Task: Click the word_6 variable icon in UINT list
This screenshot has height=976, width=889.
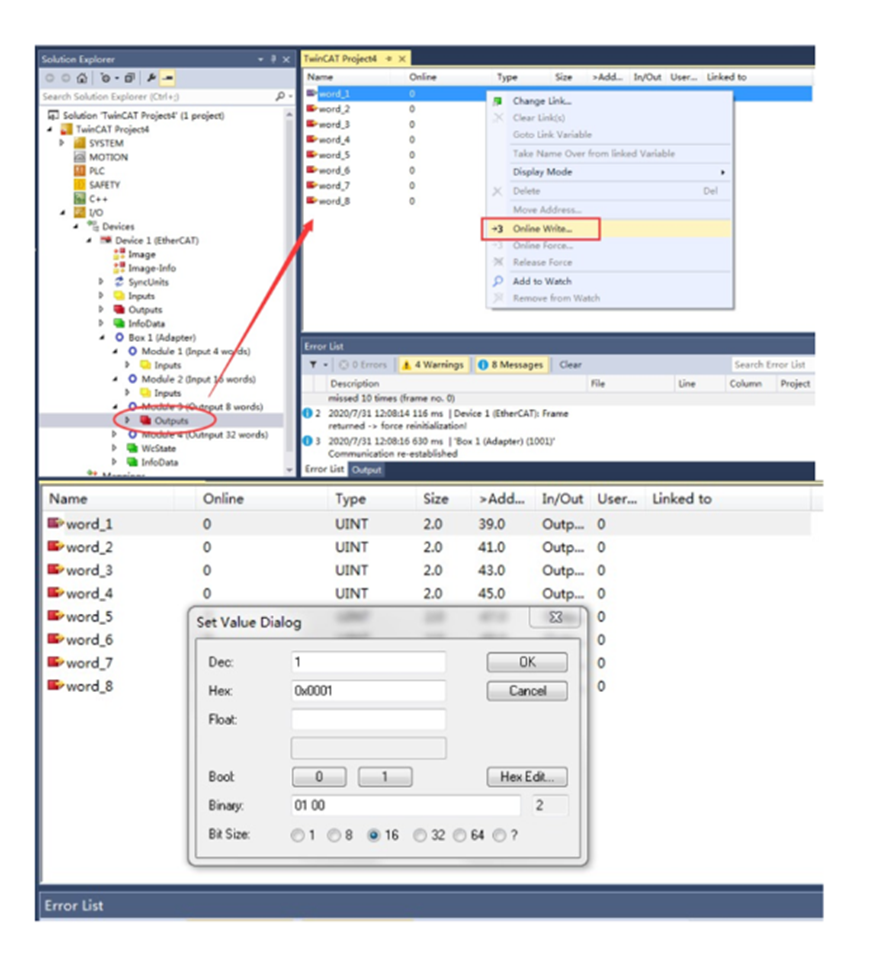Action: 56,639
